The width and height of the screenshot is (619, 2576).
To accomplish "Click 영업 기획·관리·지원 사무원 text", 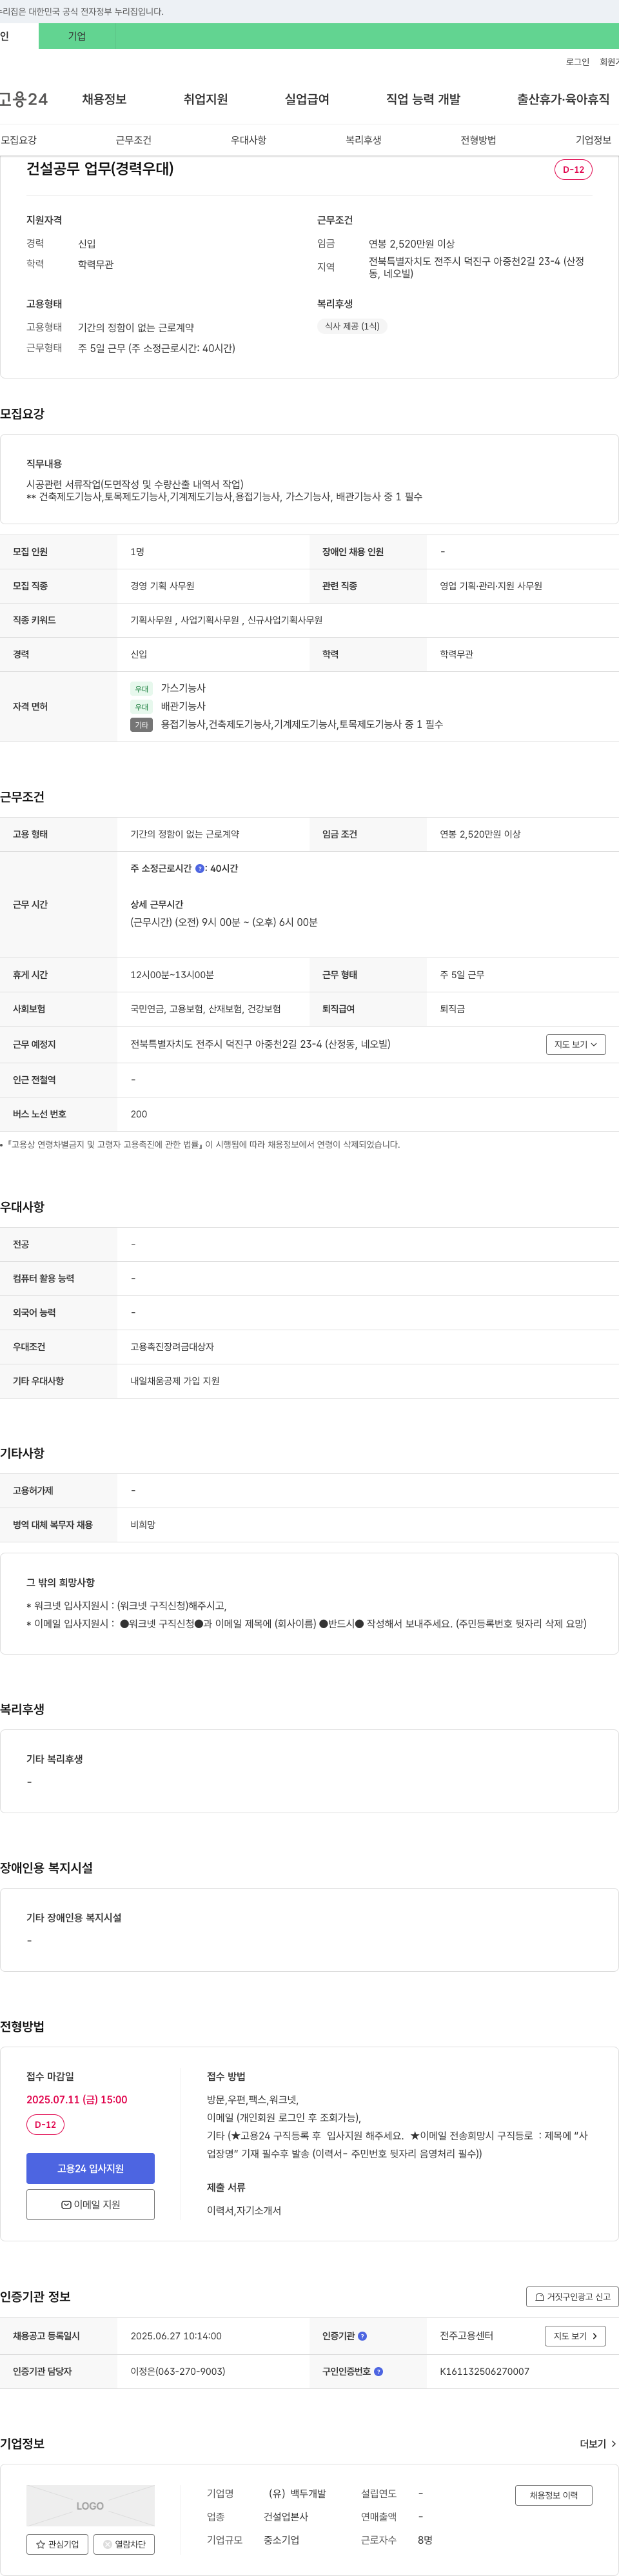I will click(491, 586).
